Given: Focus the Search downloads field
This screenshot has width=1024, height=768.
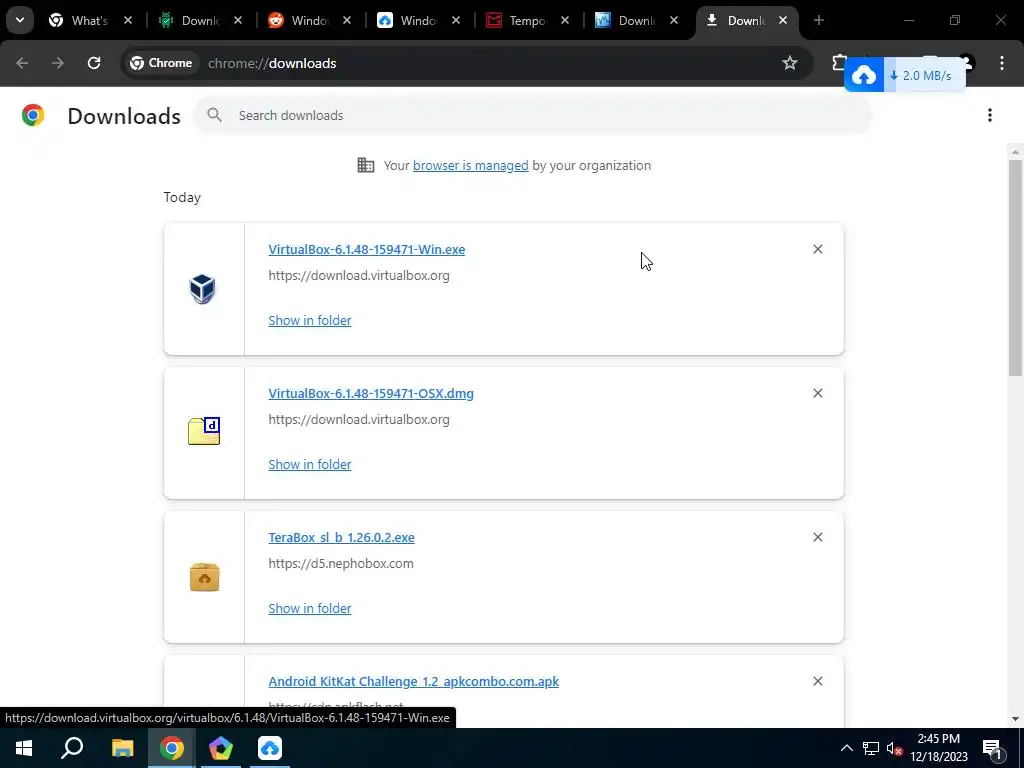Looking at the screenshot, I should [532, 116].
